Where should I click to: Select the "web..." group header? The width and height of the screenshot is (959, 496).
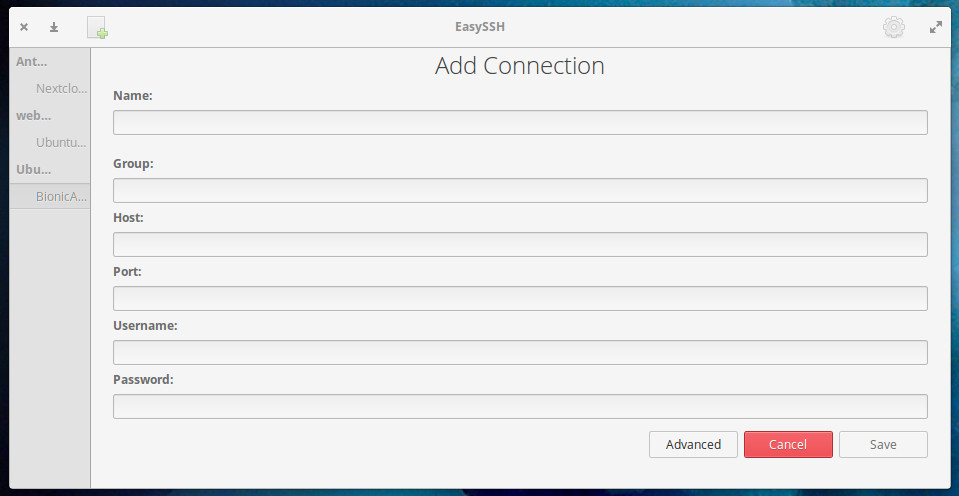[33, 115]
